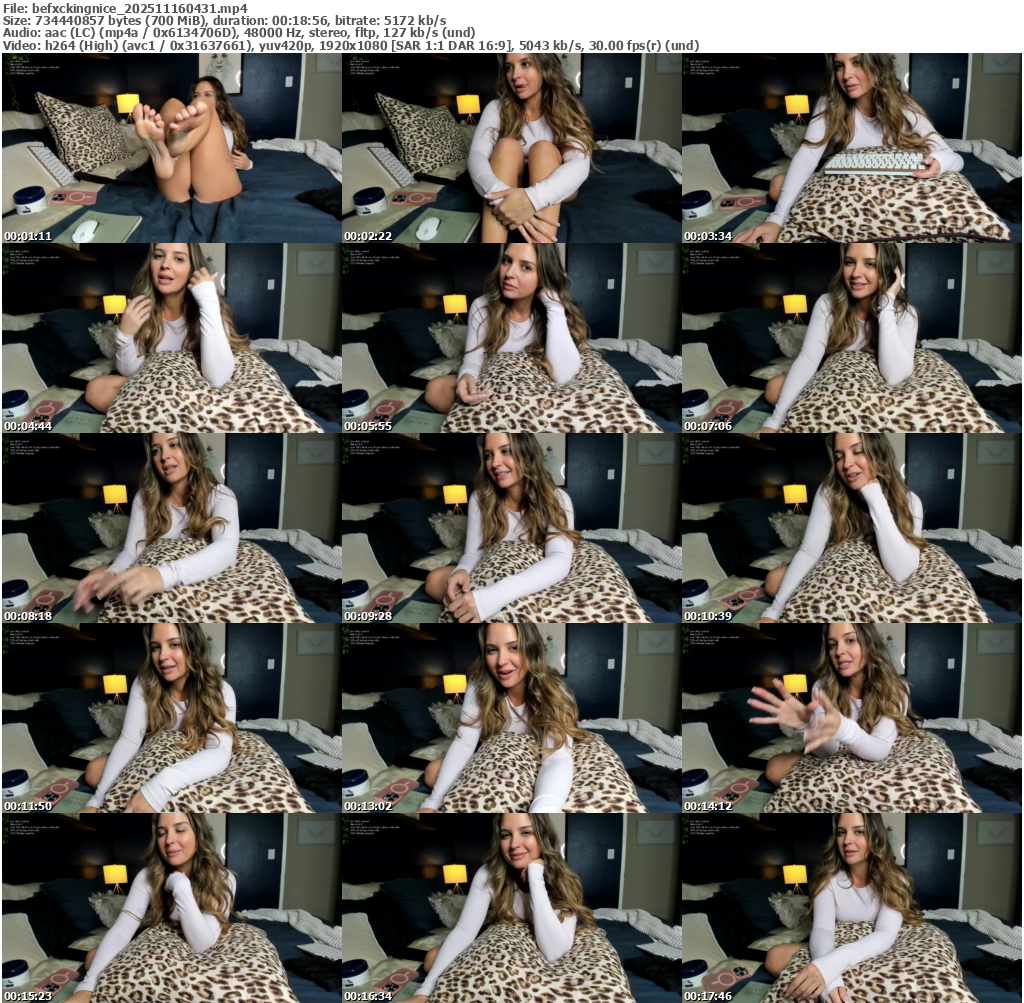Select the frame with the outstretched hand at 00:14:12
1024x1003 pixels.
(x=851, y=718)
